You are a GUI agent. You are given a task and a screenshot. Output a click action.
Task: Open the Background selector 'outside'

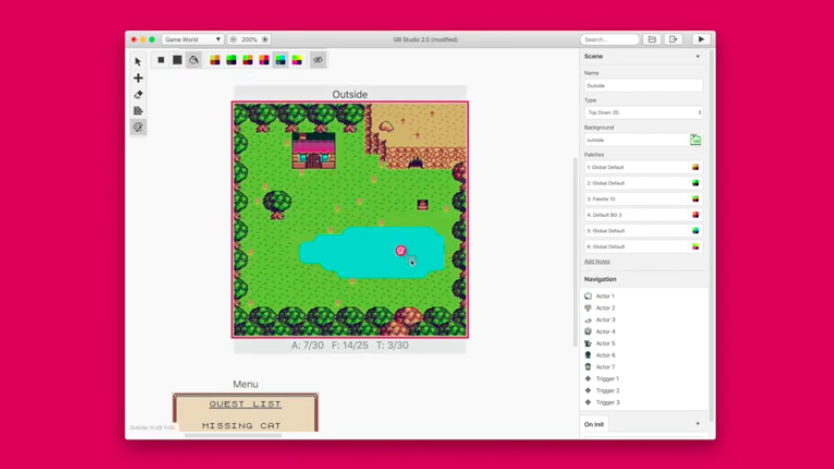pos(636,140)
